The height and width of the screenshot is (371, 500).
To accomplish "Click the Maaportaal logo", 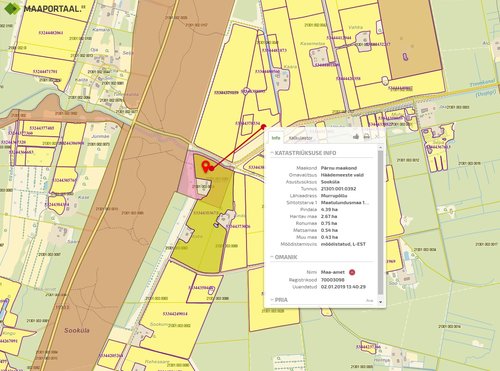I will (43, 8).
